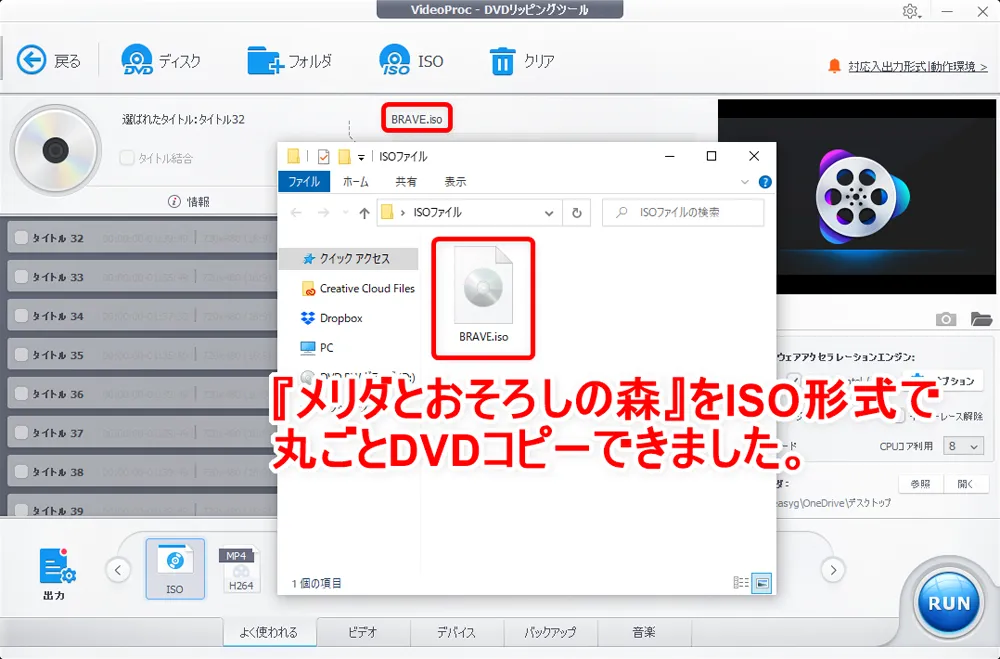Screen dimensions: 1000x659
Task: Select MP4 H264 output profile
Action: click(x=240, y=569)
